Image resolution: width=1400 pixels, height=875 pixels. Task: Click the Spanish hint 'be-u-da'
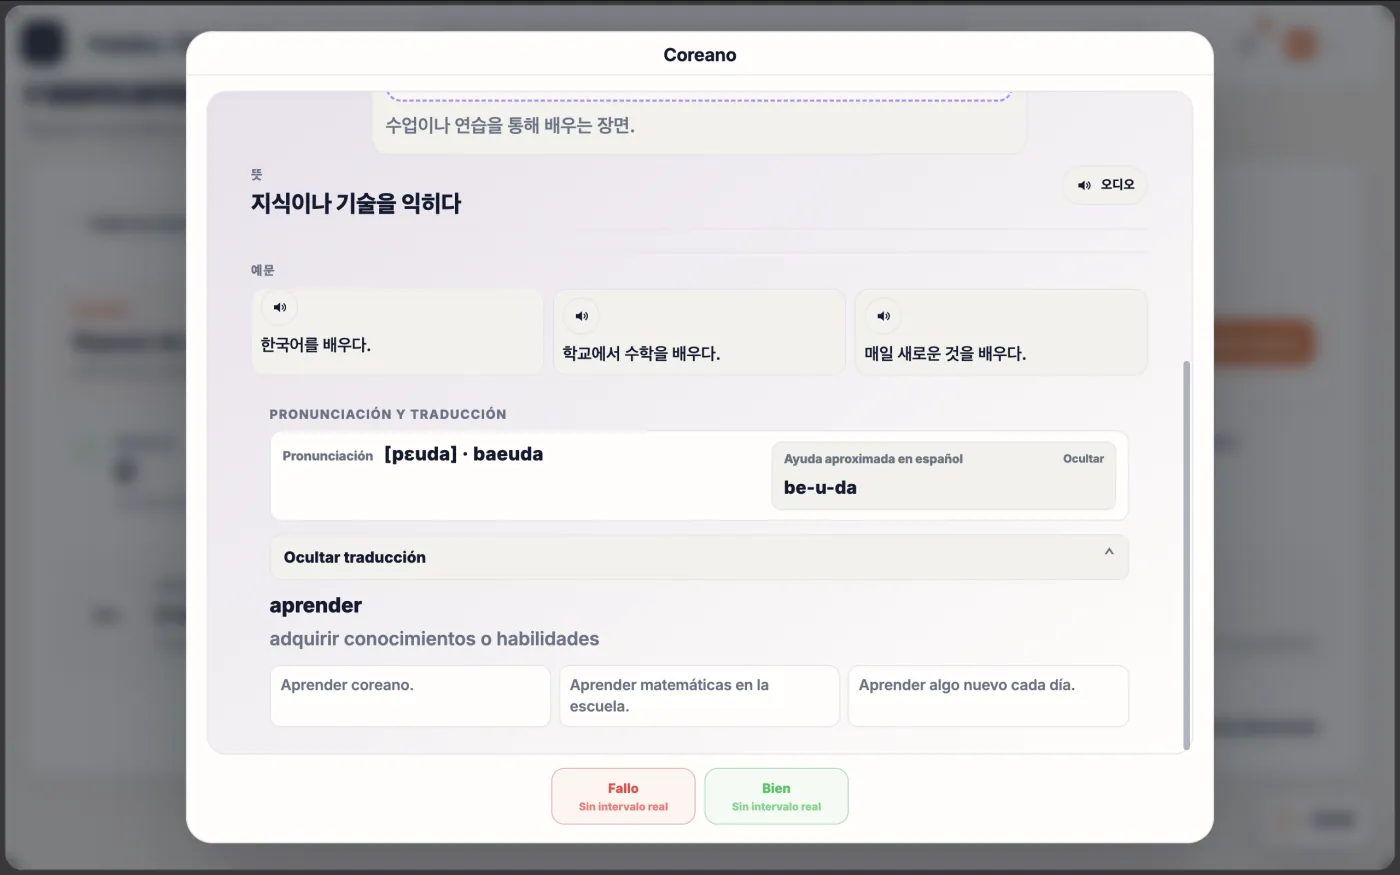(x=820, y=488)
